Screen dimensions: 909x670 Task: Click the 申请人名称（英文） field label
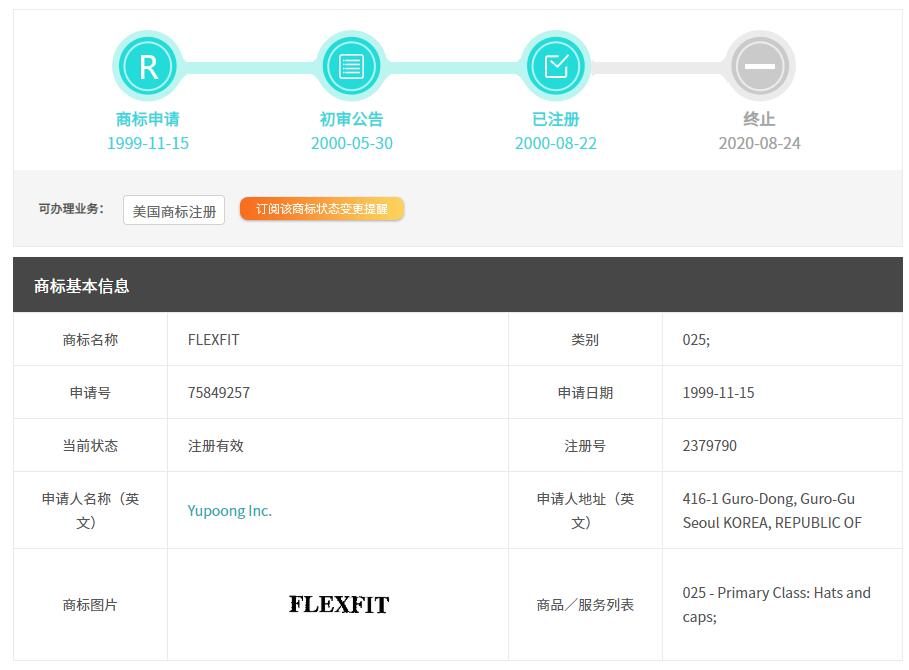pyautogui.click(x=90, y=511)
